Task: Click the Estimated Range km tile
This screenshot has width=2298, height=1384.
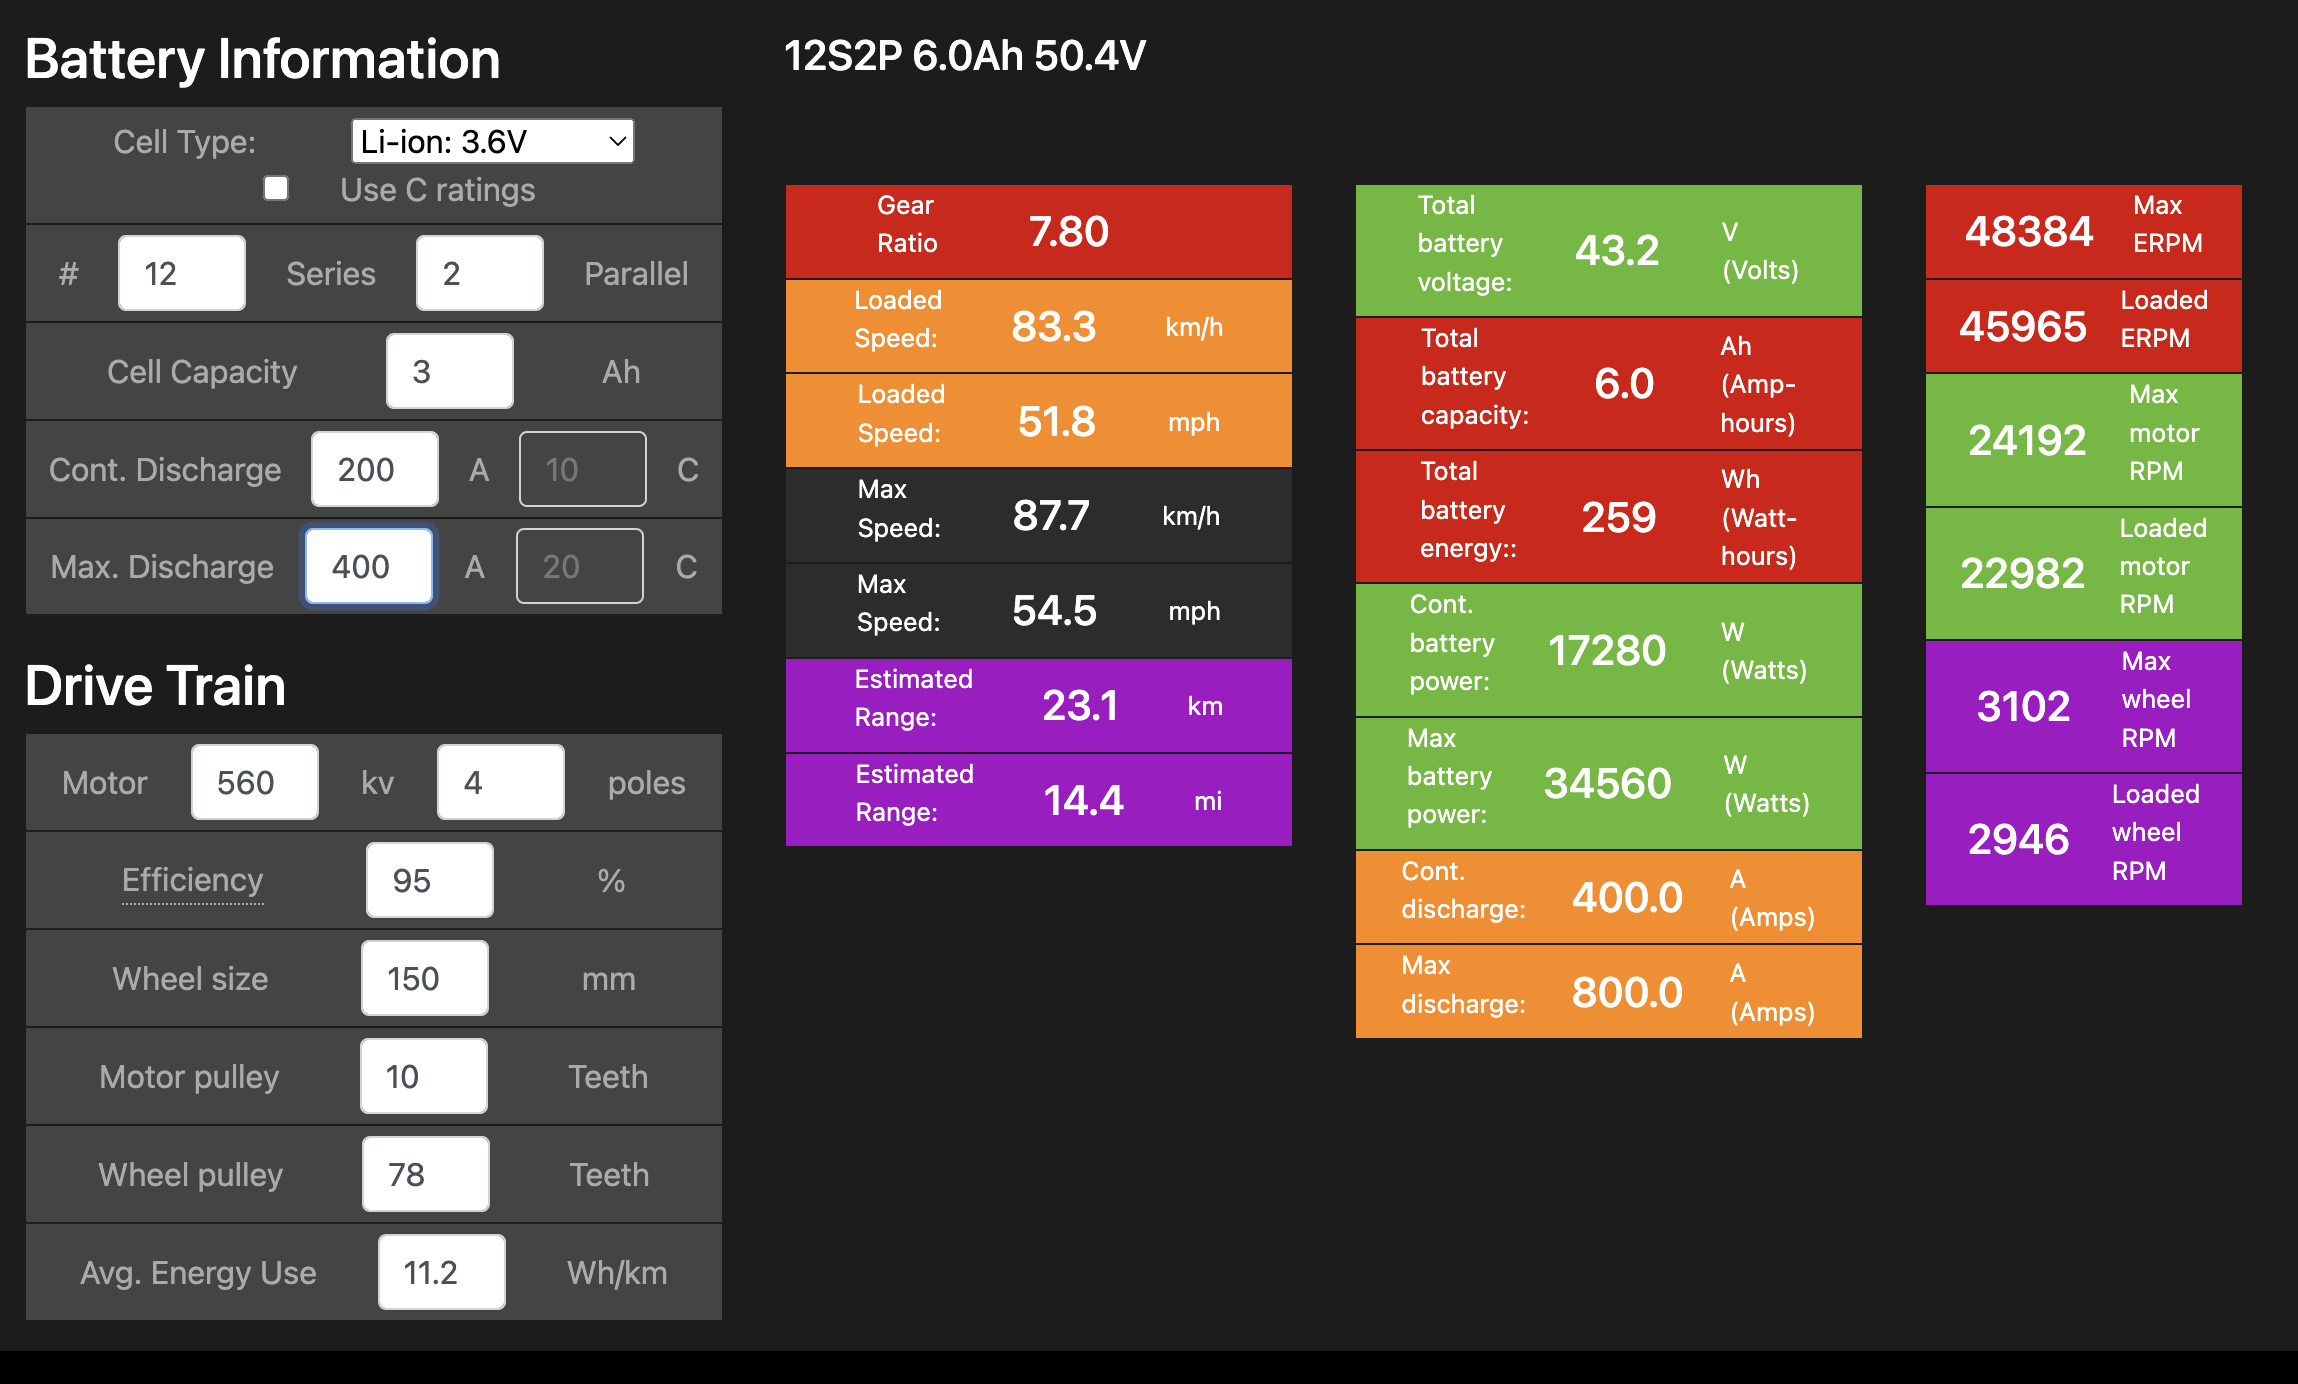Action: pos(1039,706)
